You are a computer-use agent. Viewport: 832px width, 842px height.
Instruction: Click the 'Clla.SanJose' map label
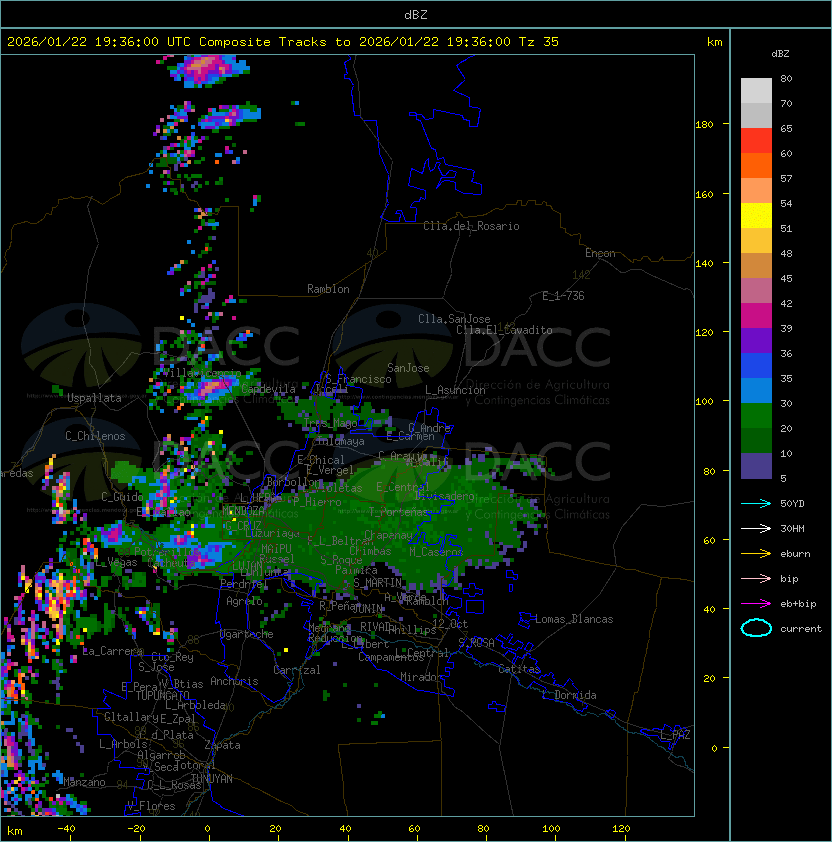[454, 319]
